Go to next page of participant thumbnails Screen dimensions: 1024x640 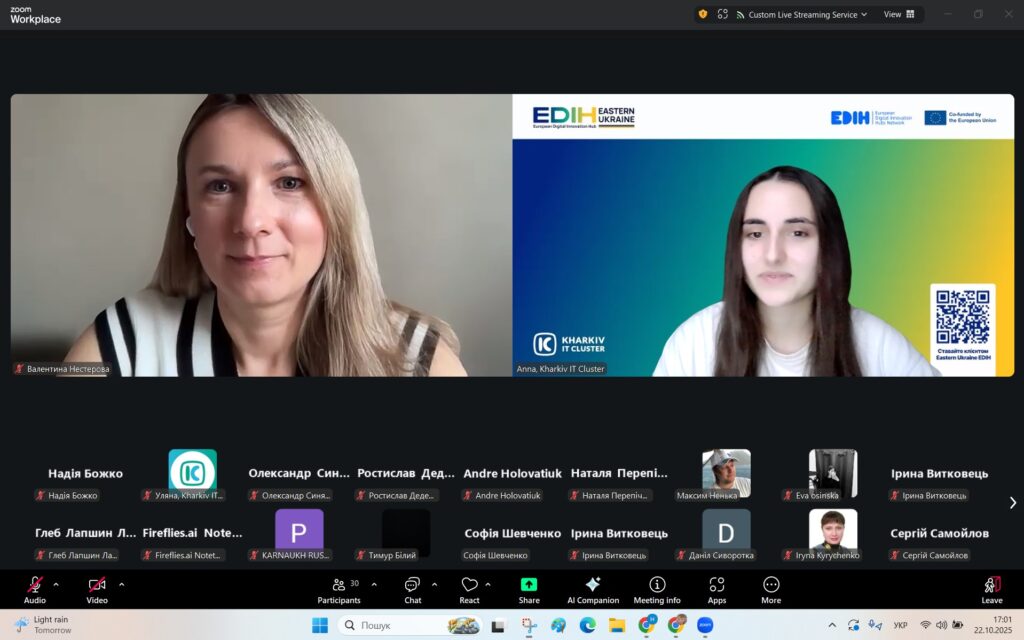coord(1012,503)
